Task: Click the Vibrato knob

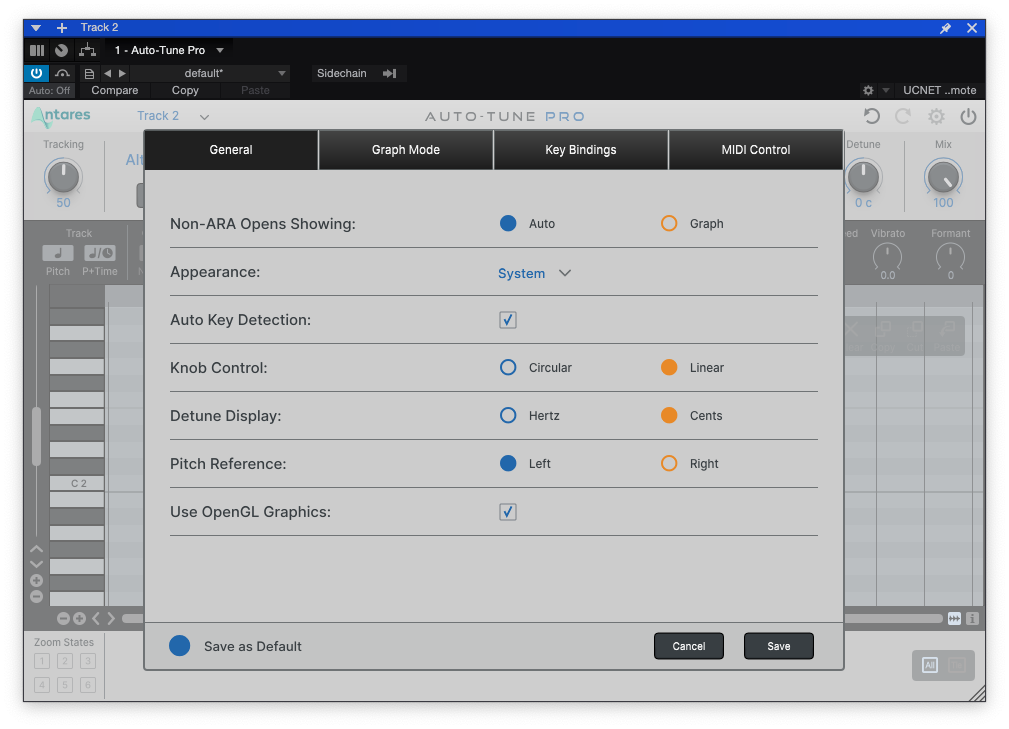Action: [x=887, y=257]
